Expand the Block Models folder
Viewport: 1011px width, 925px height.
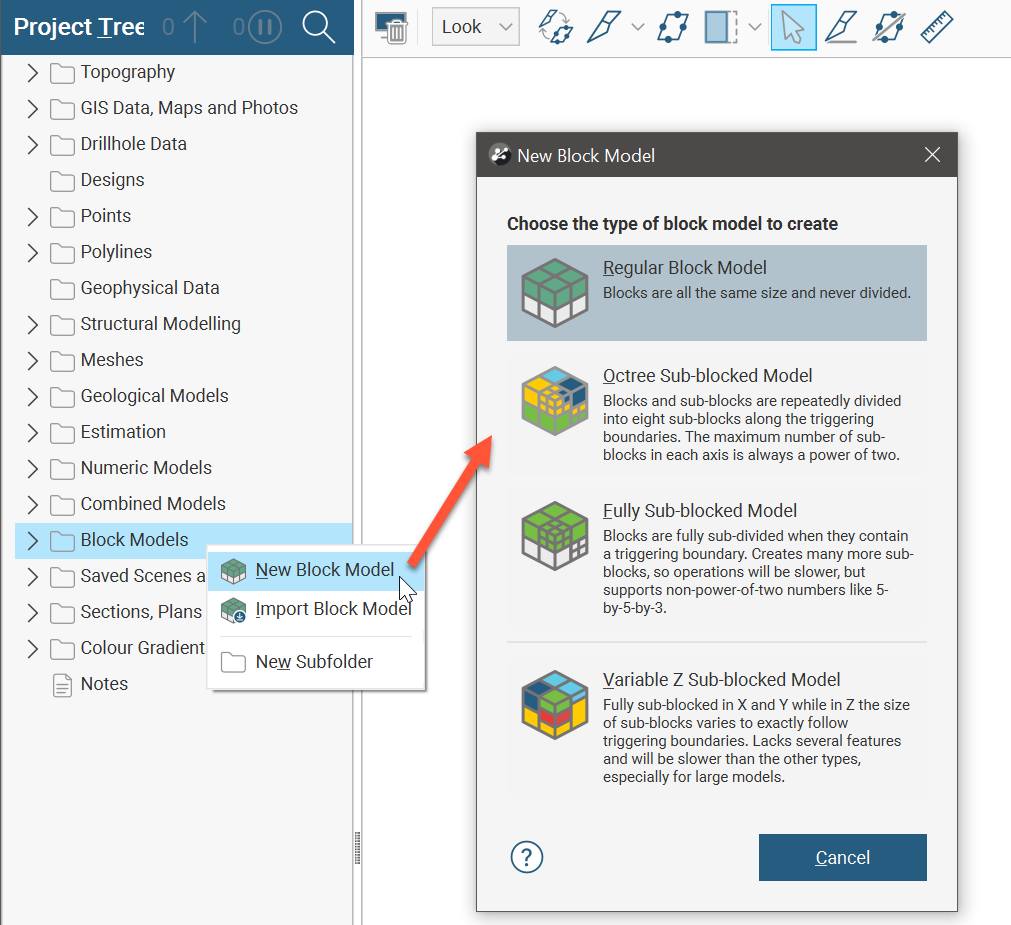33,541
